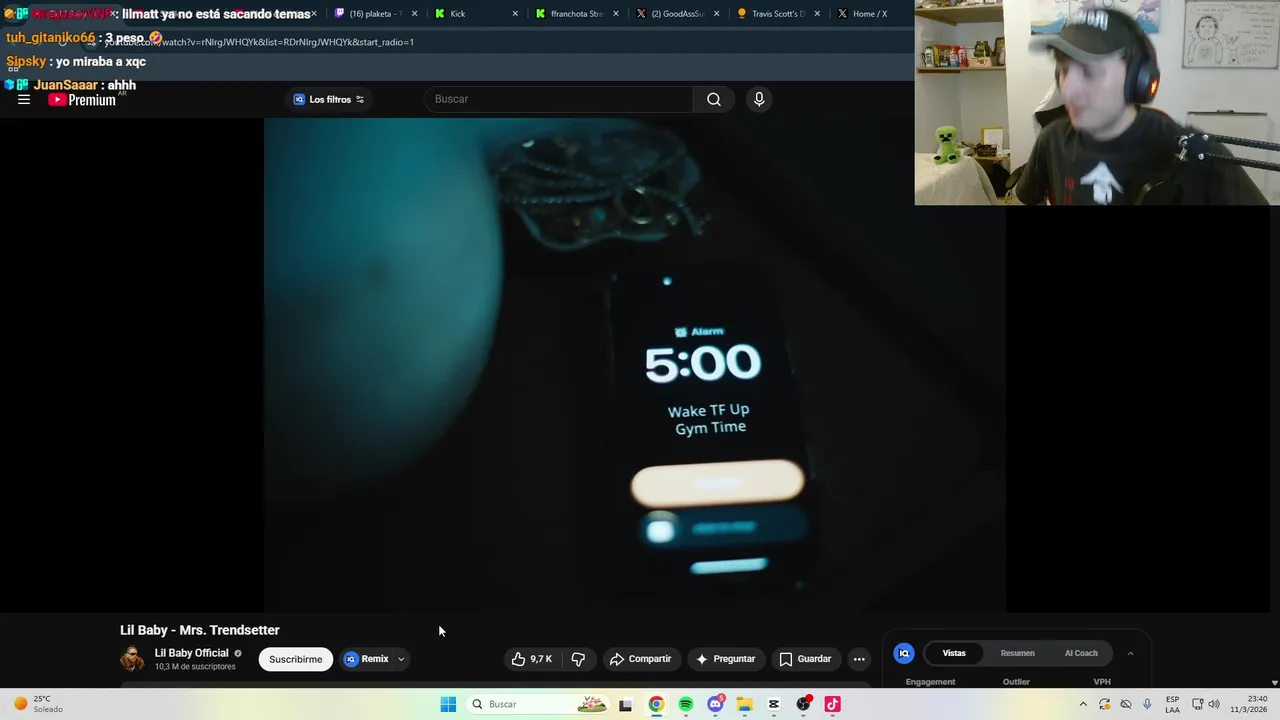Open Spotify from the taskbar
Viewport: 1280px width, 720px height.
coord(686,704)
